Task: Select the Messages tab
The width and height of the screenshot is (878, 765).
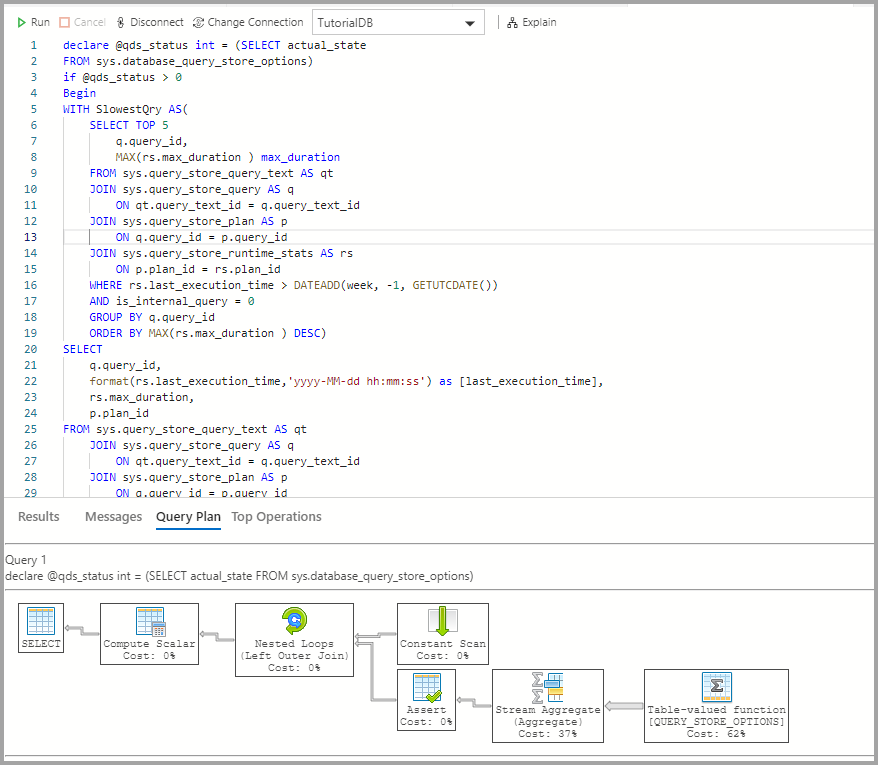Action: pos(112,516)
